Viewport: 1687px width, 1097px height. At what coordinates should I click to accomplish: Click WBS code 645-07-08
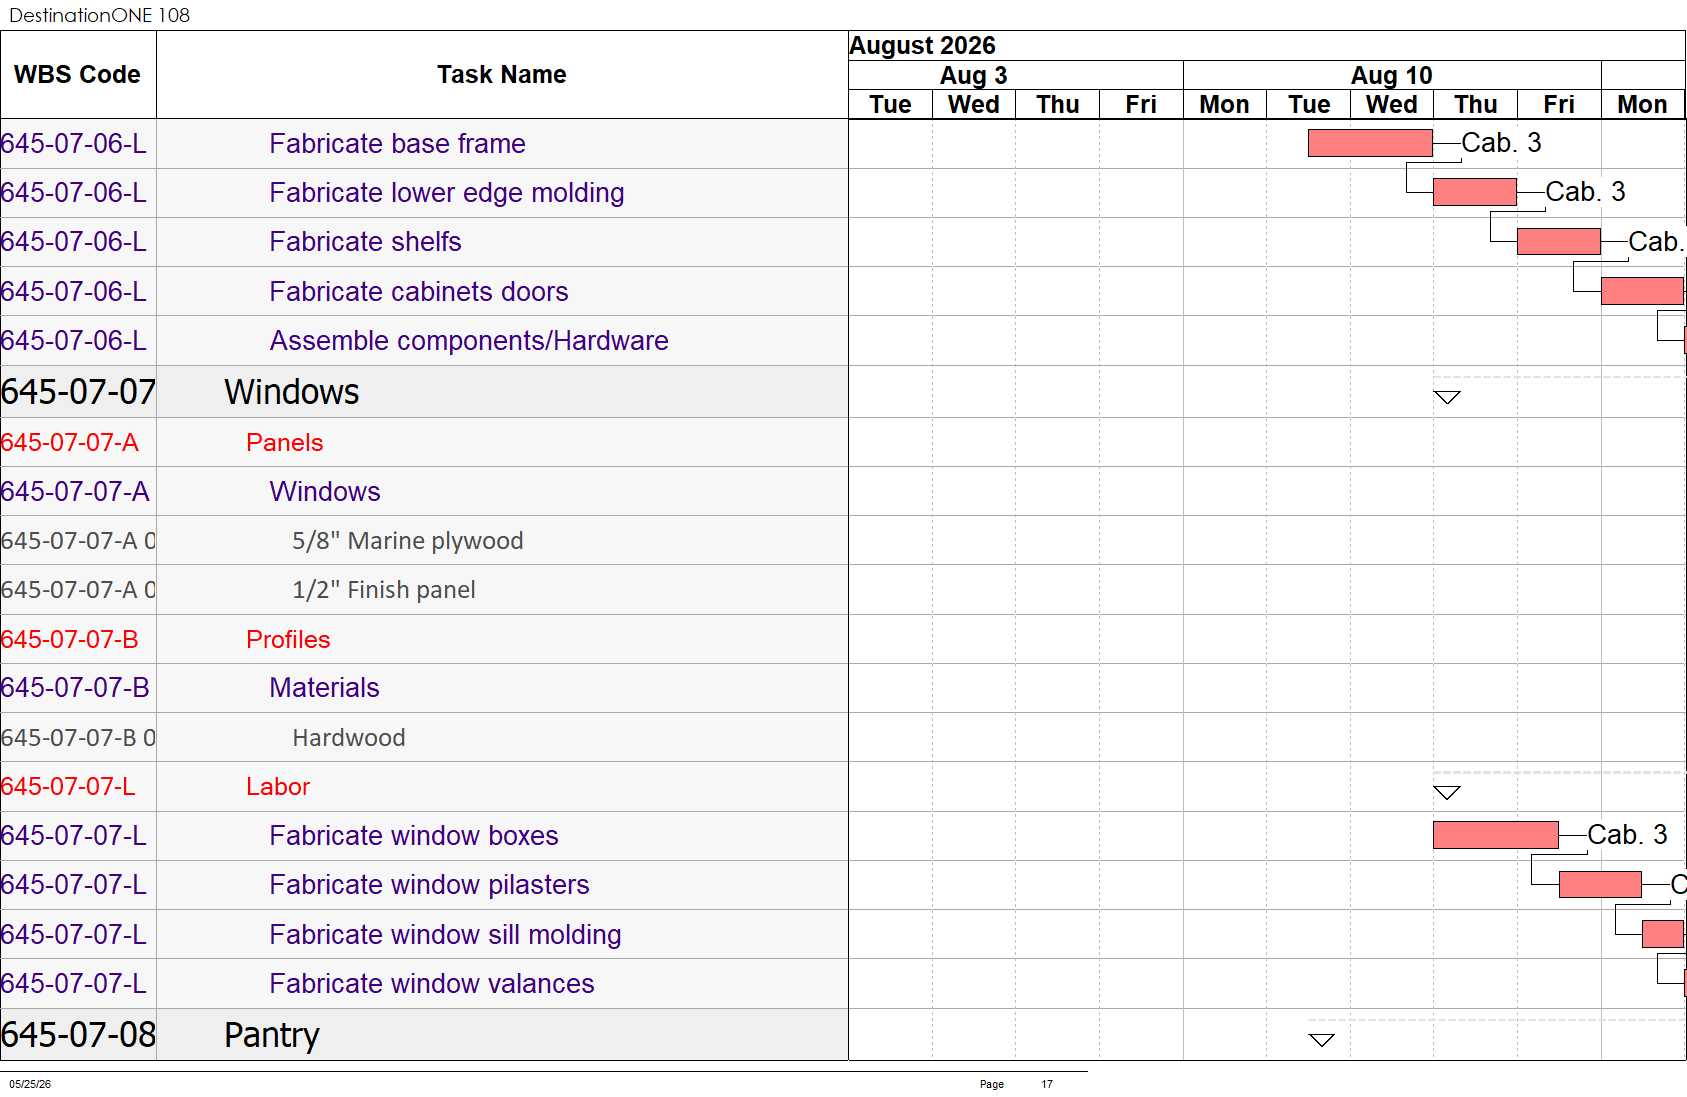coord(78,1035)
